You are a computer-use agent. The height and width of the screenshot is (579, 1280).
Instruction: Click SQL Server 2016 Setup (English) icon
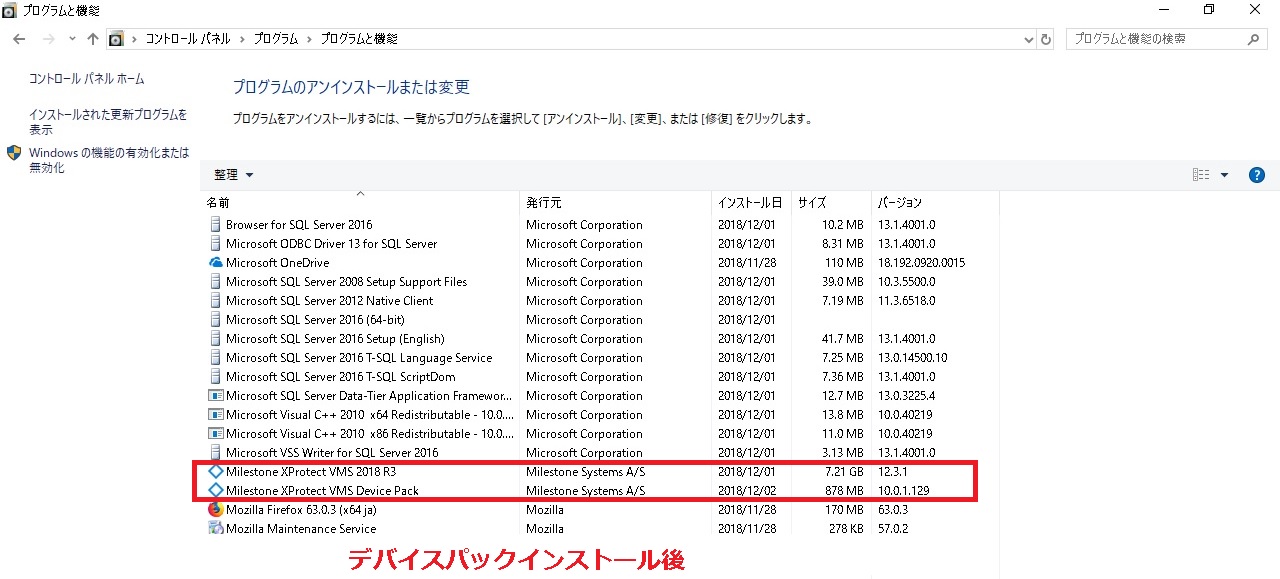215,339
